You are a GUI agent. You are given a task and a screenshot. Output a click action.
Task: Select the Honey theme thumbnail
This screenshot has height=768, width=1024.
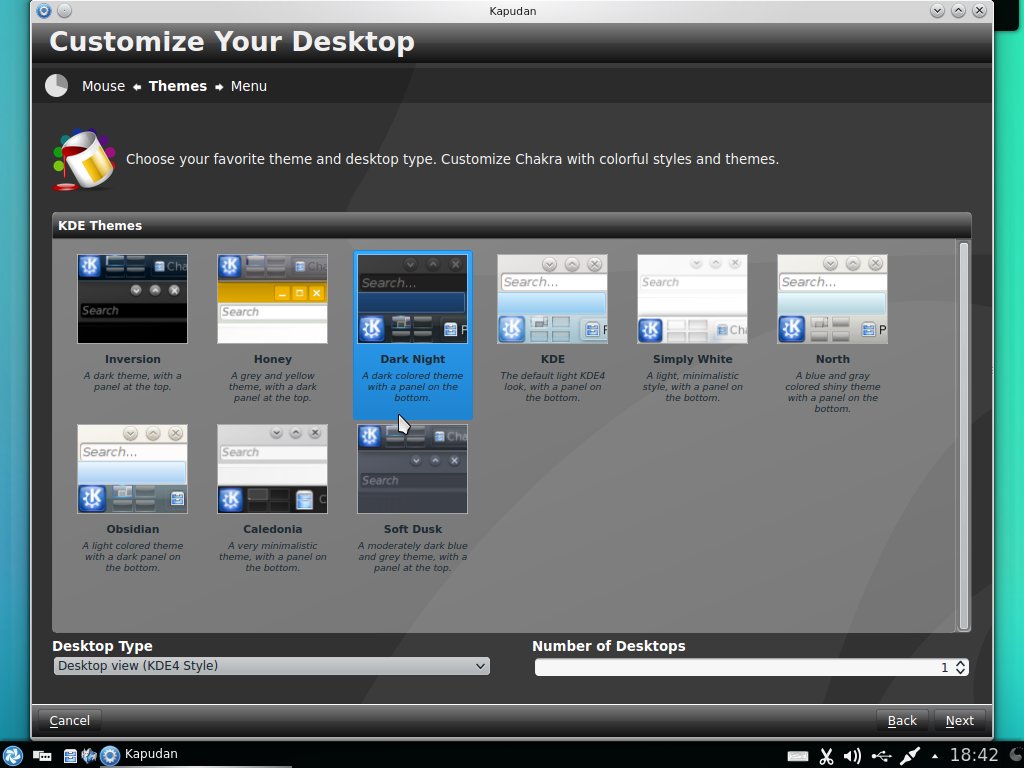coord(272,299)
